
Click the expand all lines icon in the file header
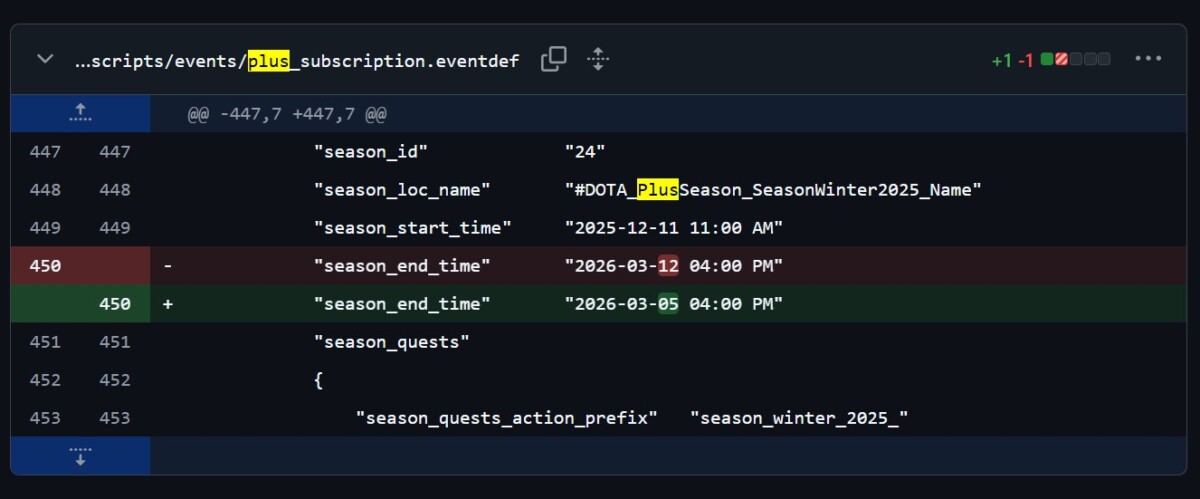point(597,60)
